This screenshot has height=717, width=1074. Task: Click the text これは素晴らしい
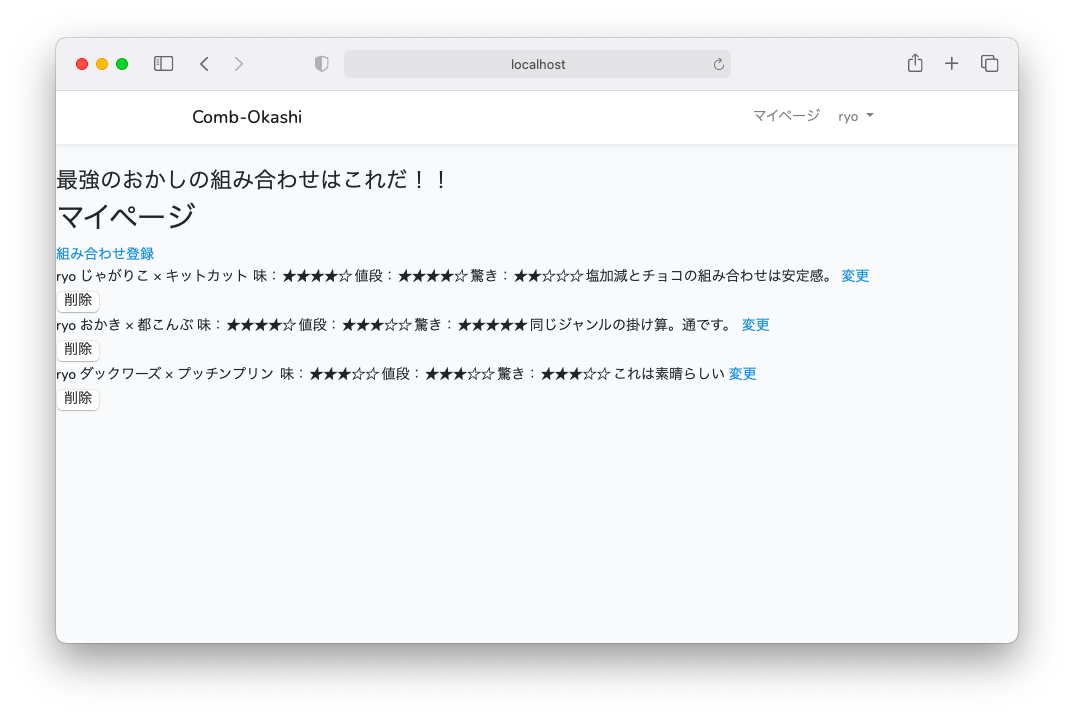point(669,373)
